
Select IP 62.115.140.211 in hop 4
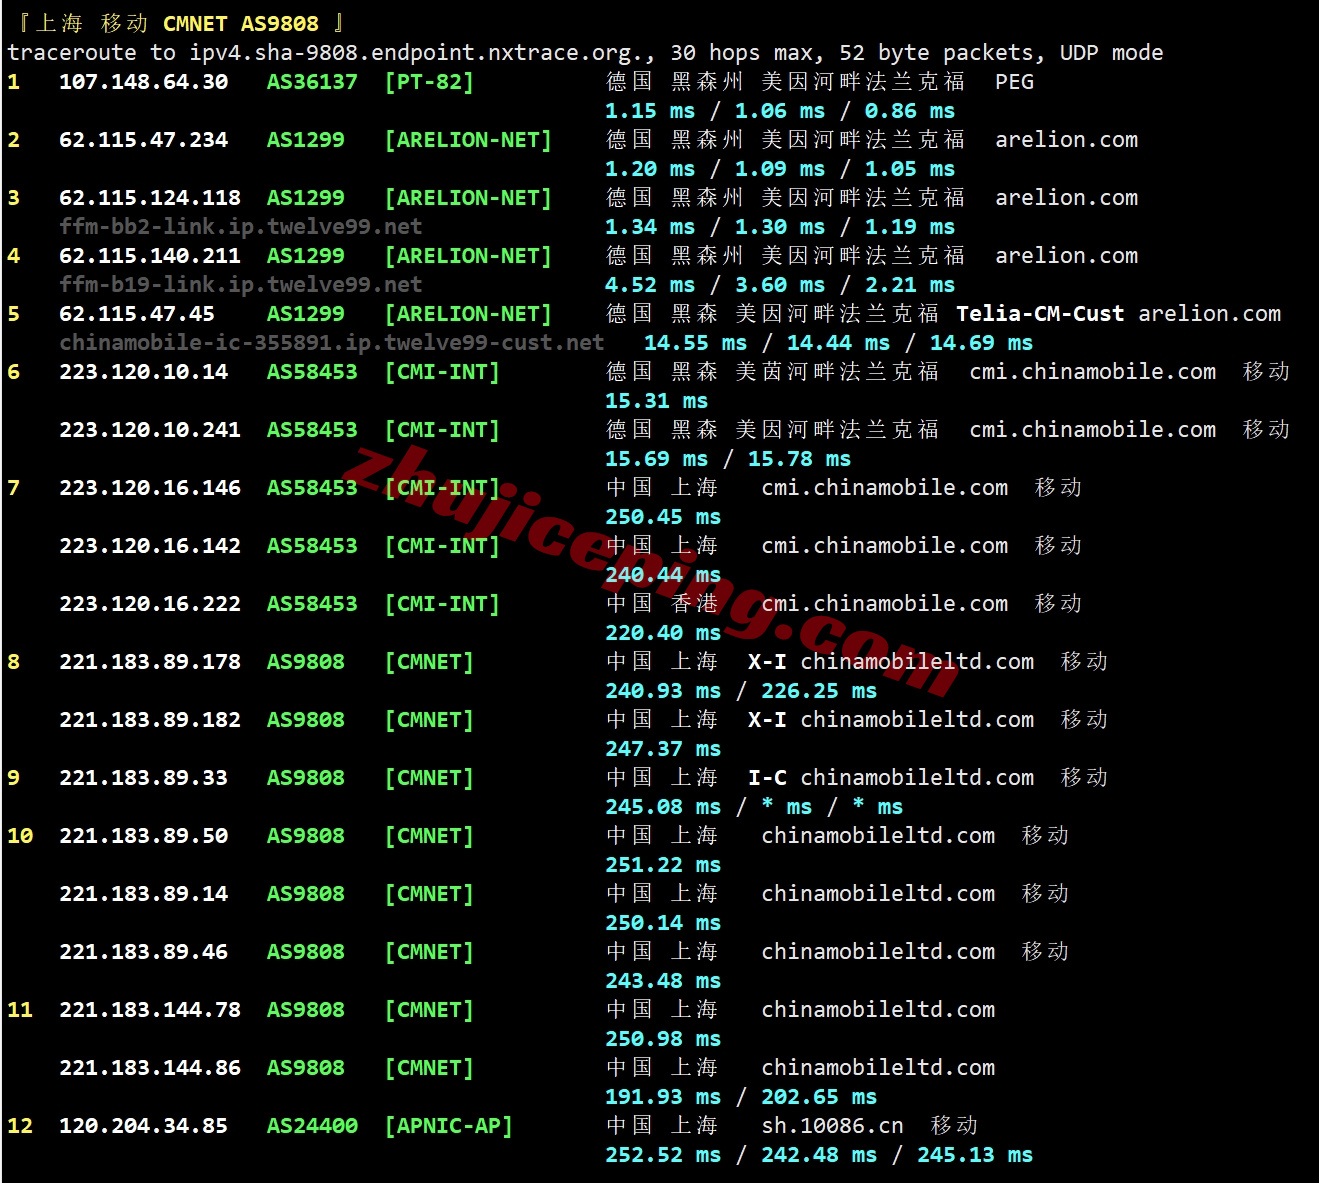(150, 256)
